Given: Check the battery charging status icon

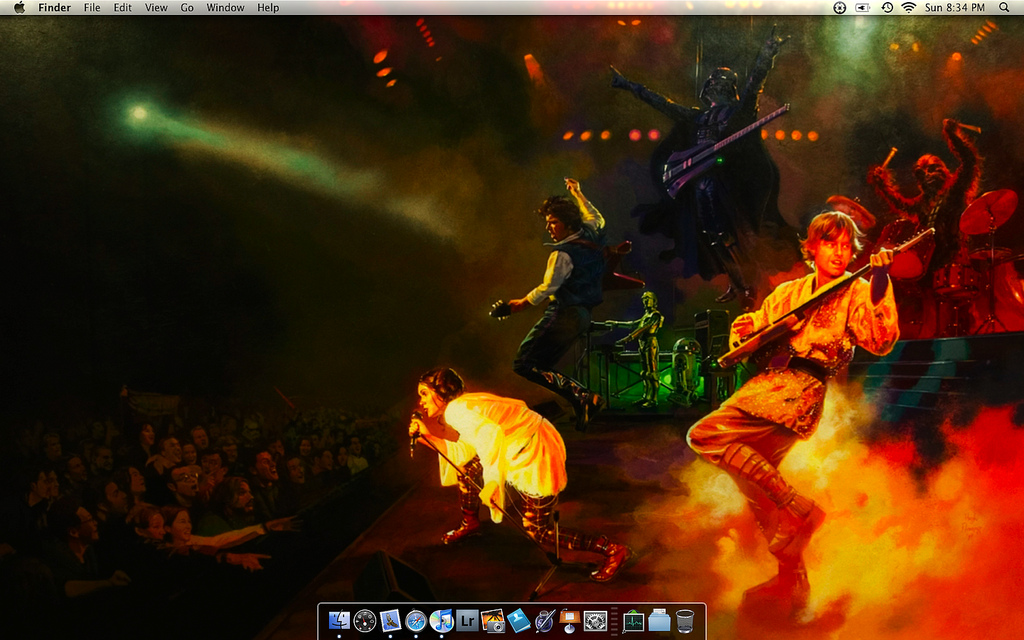Looking at the screenshot, I should [863, 8].
